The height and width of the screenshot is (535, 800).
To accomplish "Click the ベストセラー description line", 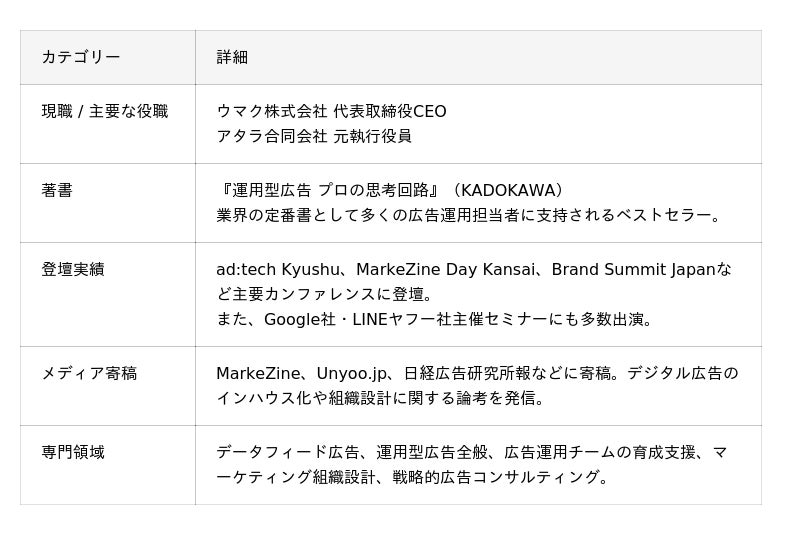I will (x=469, y=215).
